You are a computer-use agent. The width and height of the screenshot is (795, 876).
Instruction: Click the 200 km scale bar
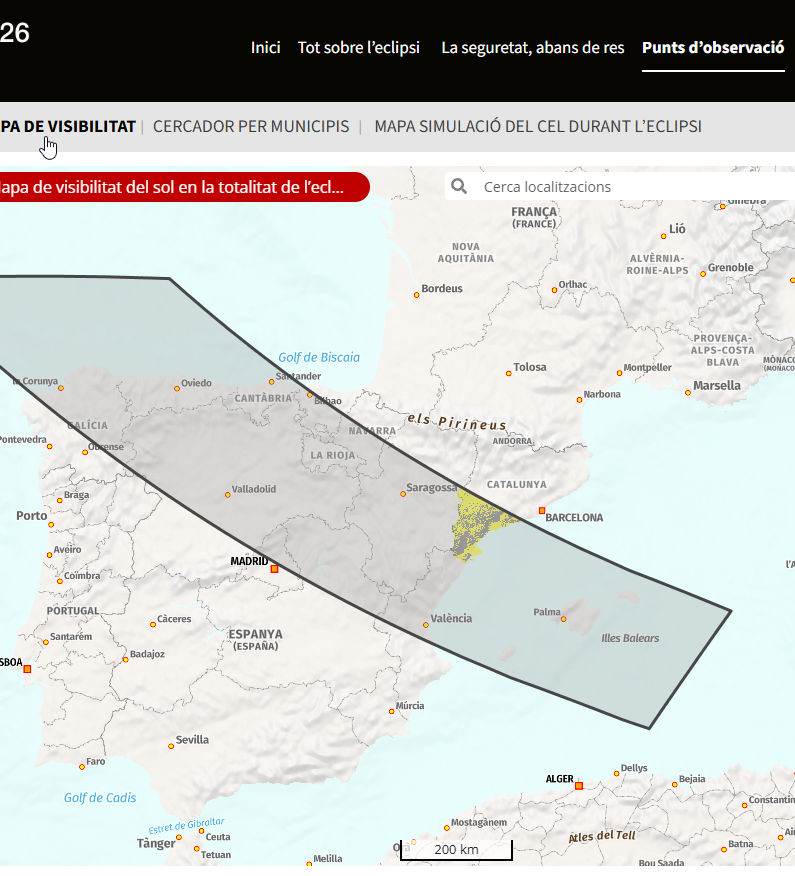click(x=456, y=850)
